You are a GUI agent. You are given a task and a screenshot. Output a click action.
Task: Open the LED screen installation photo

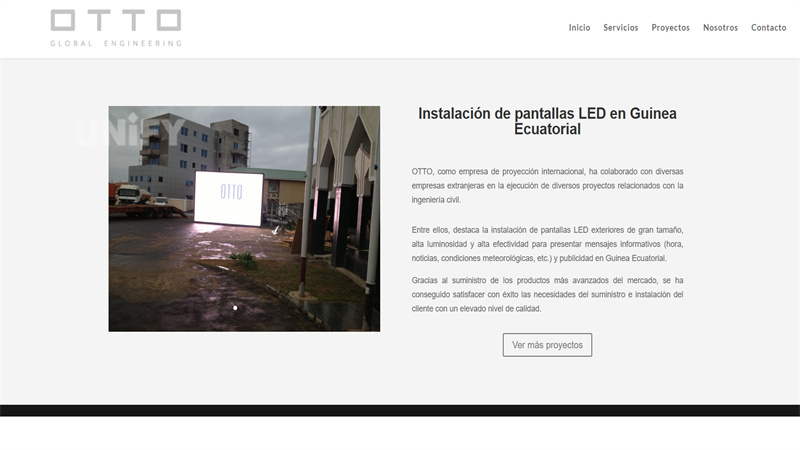point(244,218)
